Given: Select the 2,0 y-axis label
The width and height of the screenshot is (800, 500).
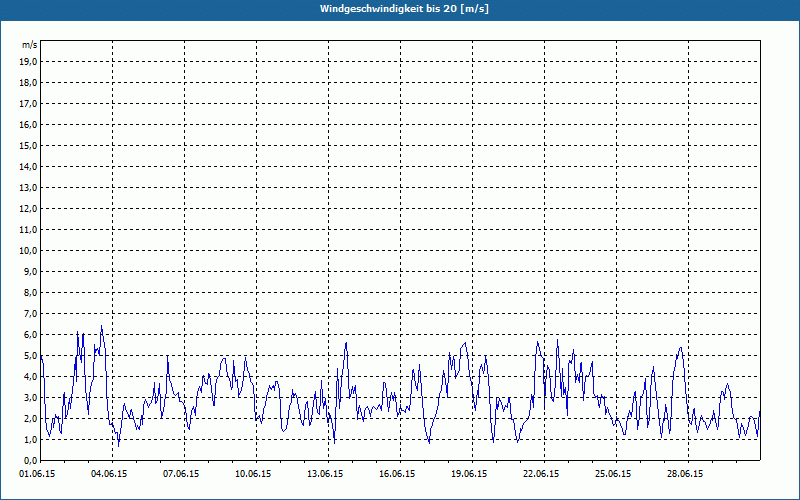Looking at the screenshot, I should point(30,418).
